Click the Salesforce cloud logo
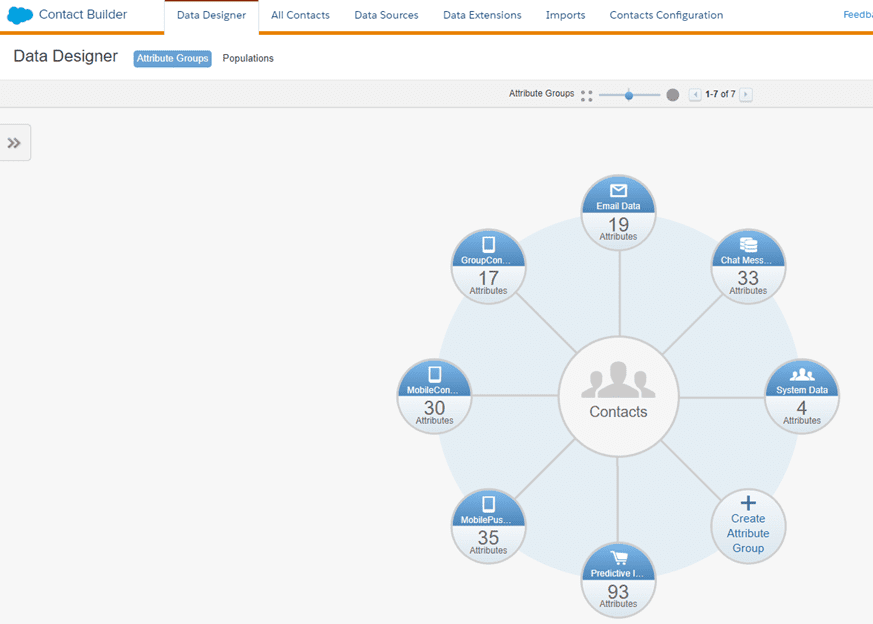The image size is (873, 624). (x=20, y=16)
